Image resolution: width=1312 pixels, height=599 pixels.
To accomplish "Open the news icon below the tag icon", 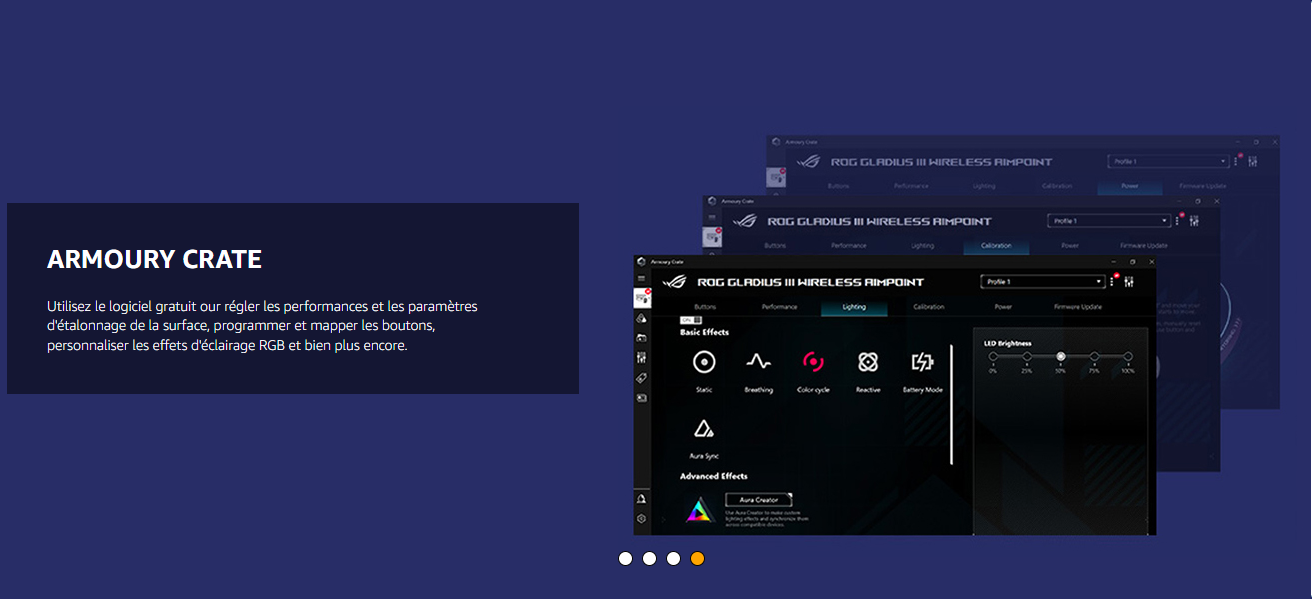I will [642, 398].
